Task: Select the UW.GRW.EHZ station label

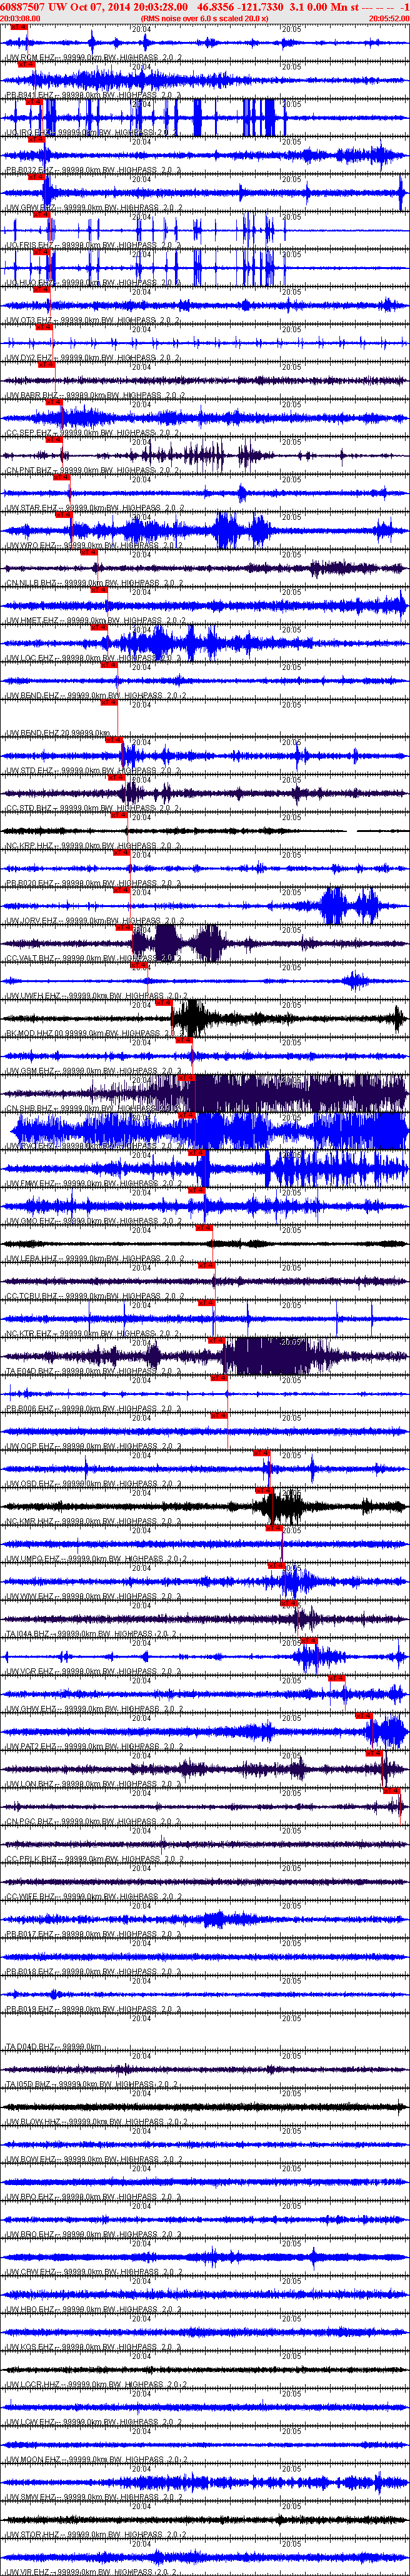Action: (x=93, y=209)
